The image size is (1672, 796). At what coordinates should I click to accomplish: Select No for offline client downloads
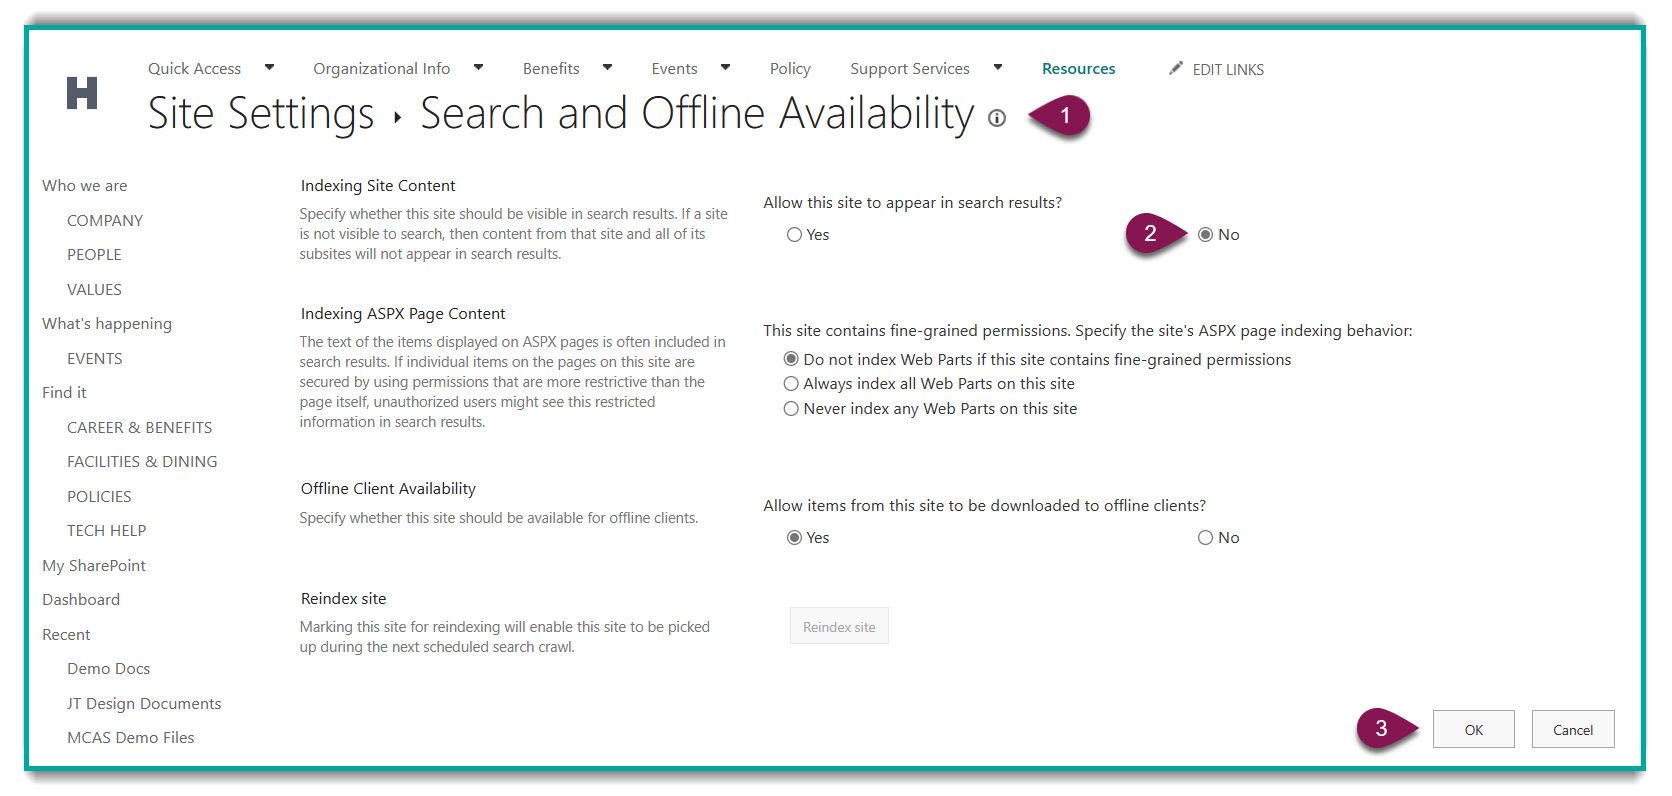[x=1205, y=538]
